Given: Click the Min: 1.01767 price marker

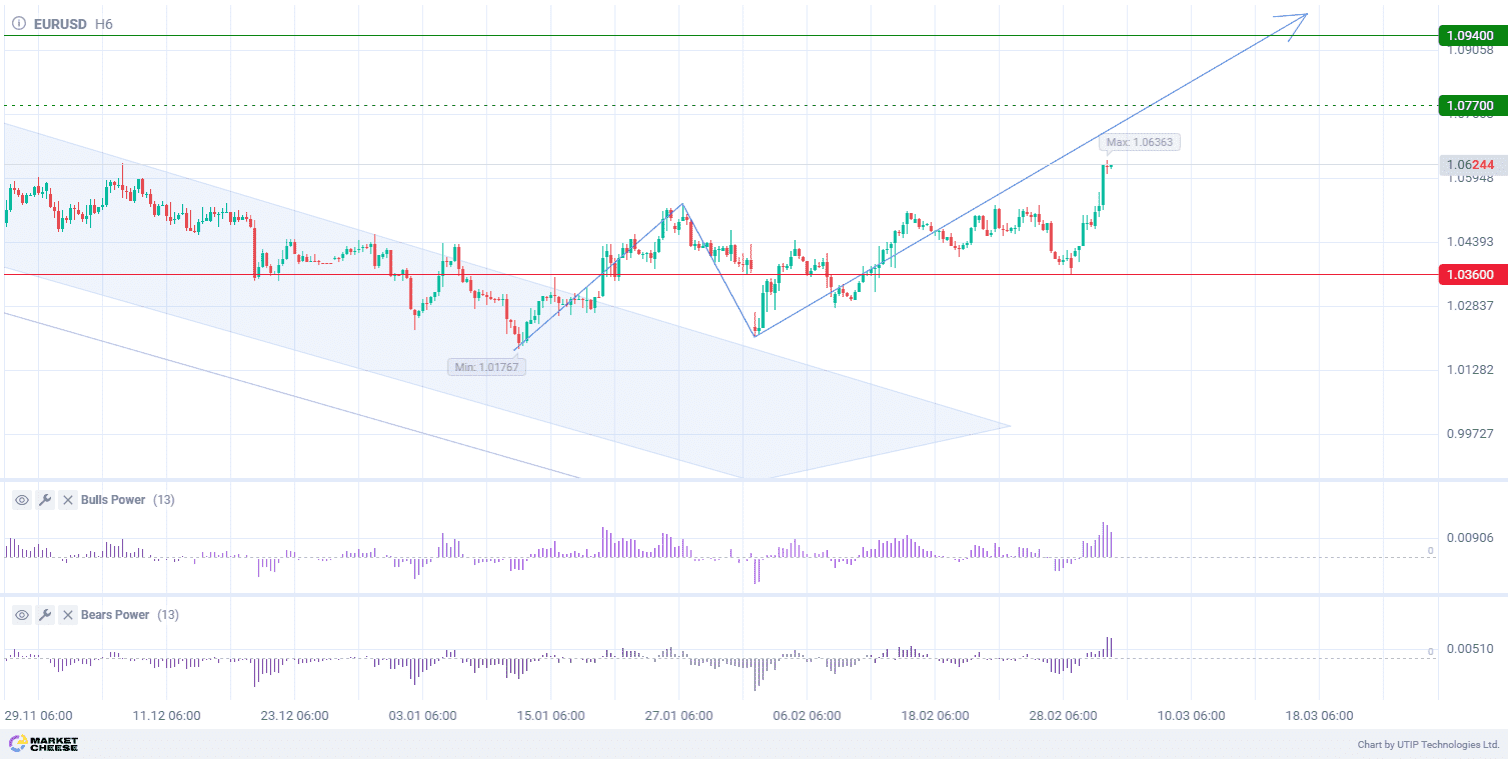Looking at the screenshot, I should tap(487, 367).
